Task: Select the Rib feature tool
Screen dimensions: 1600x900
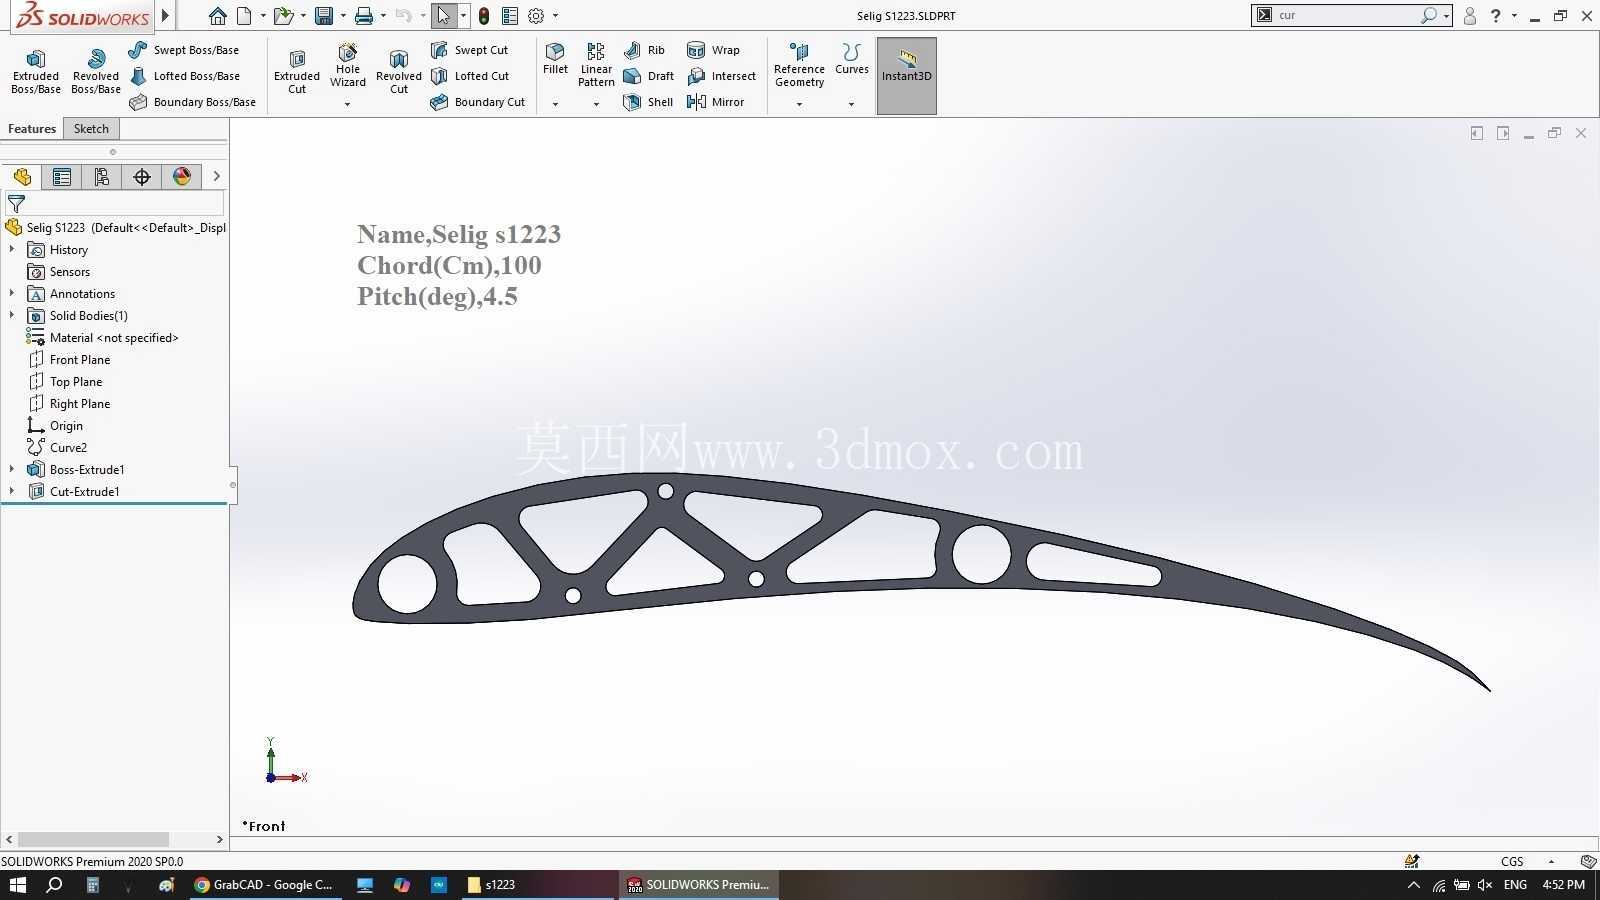Action: (x=644, y=50)
